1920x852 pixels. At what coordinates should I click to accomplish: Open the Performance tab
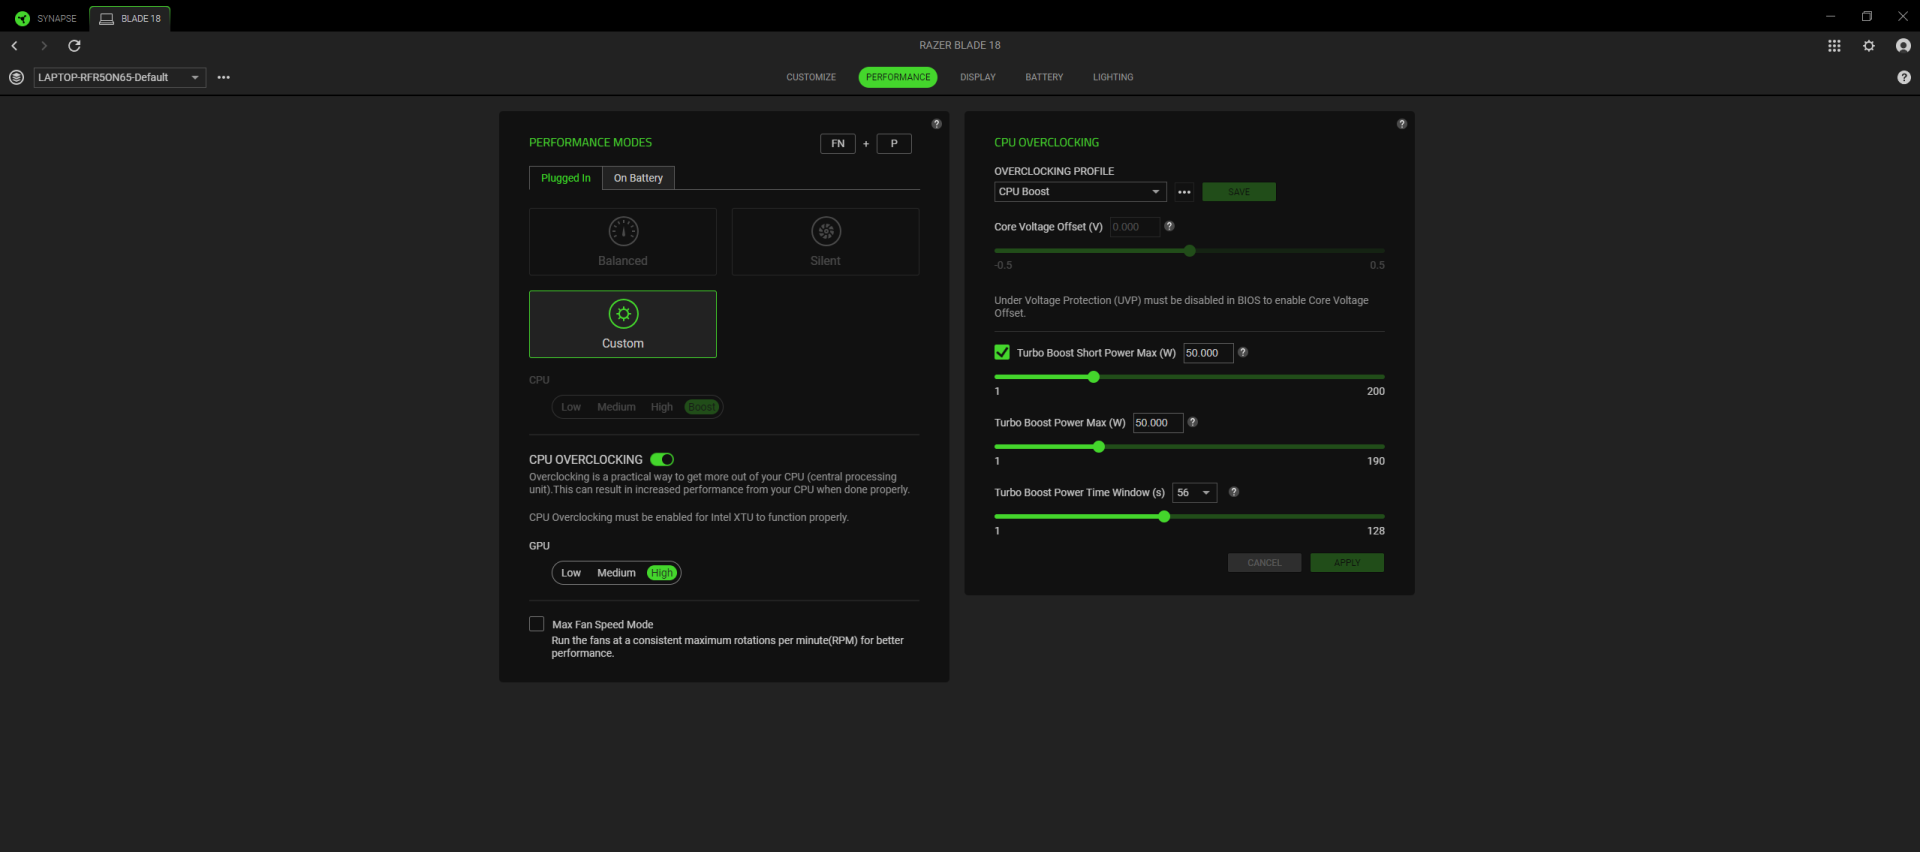(x=898, y=77)
